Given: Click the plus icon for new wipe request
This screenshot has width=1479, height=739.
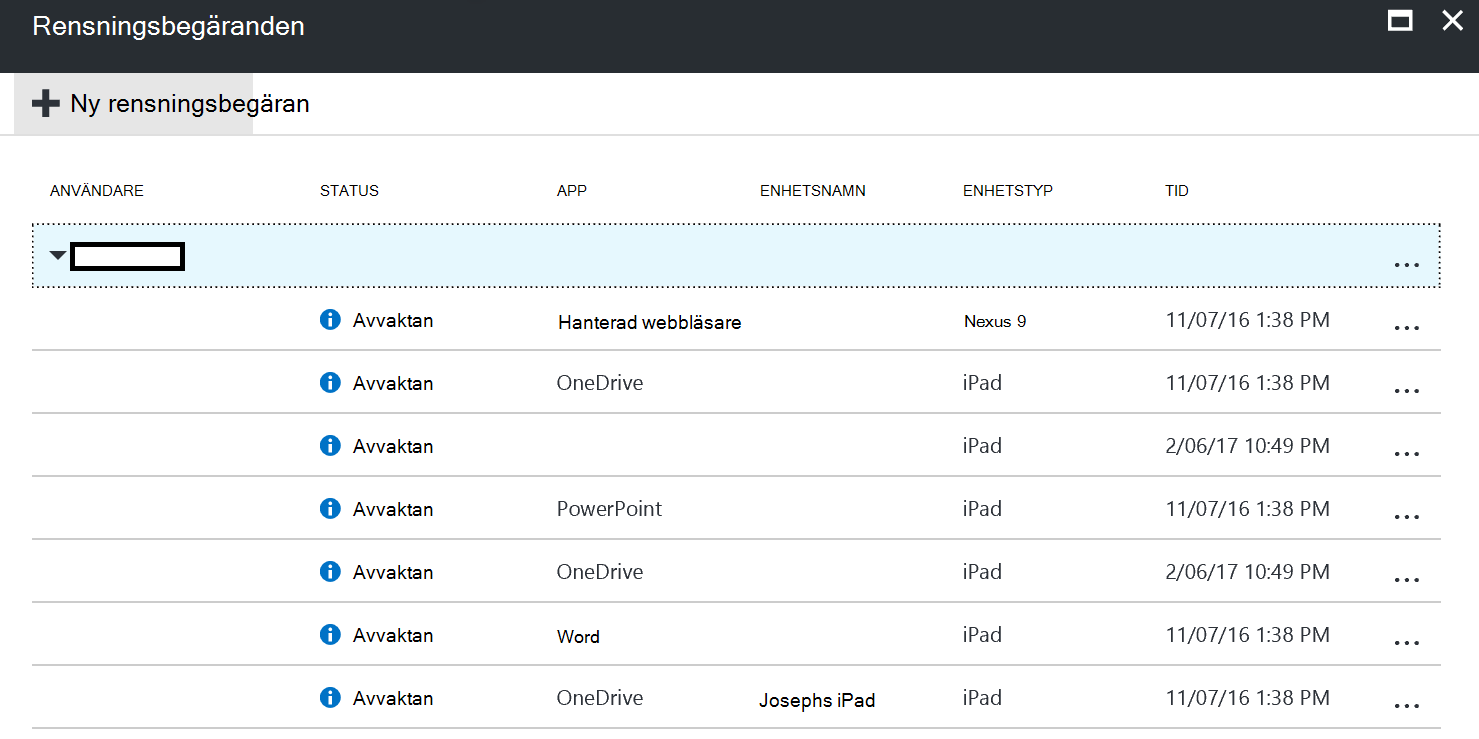Looking at the screenshot, I should [x=46, y=103].
